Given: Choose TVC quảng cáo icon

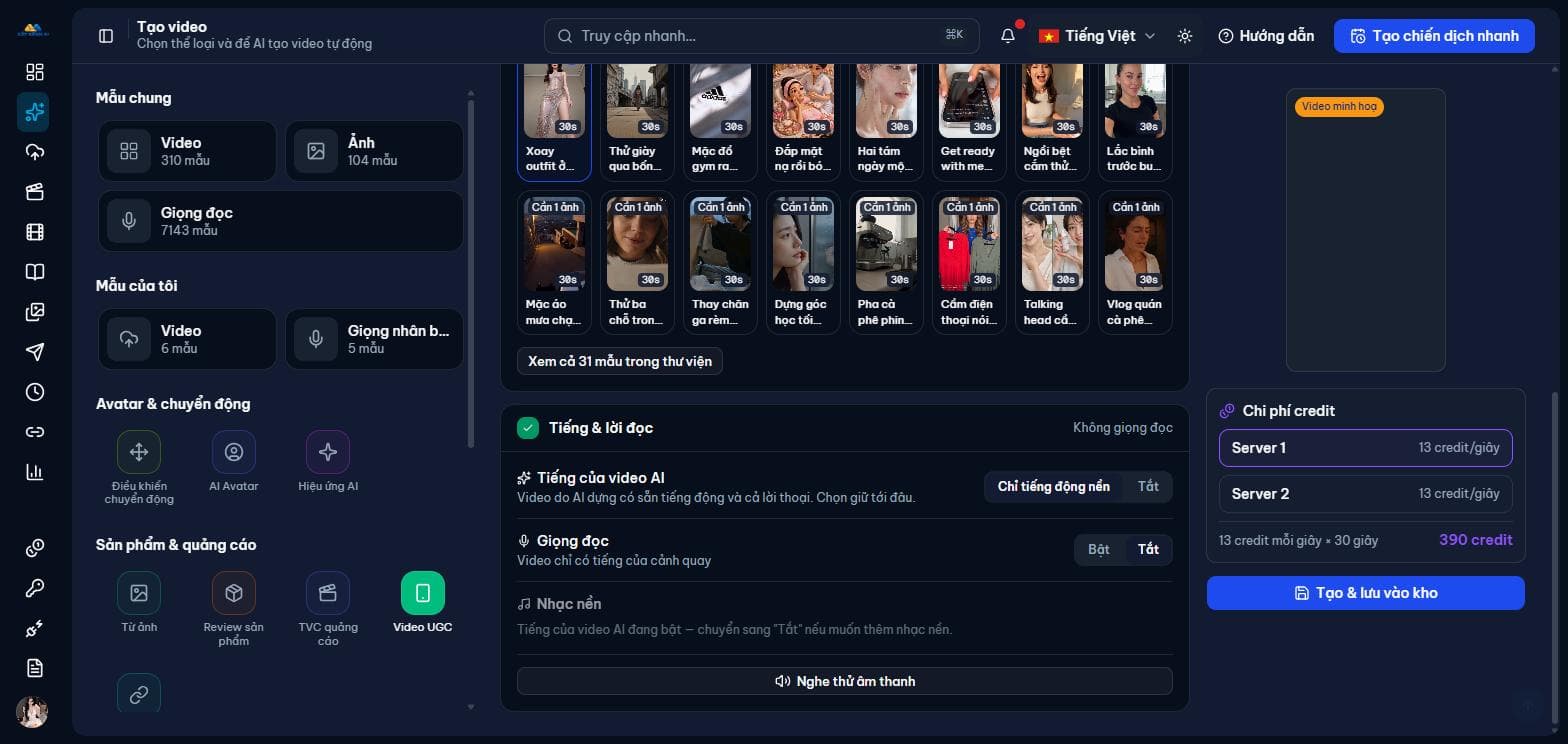Looking at the screenshot, I should pos(327,593).
